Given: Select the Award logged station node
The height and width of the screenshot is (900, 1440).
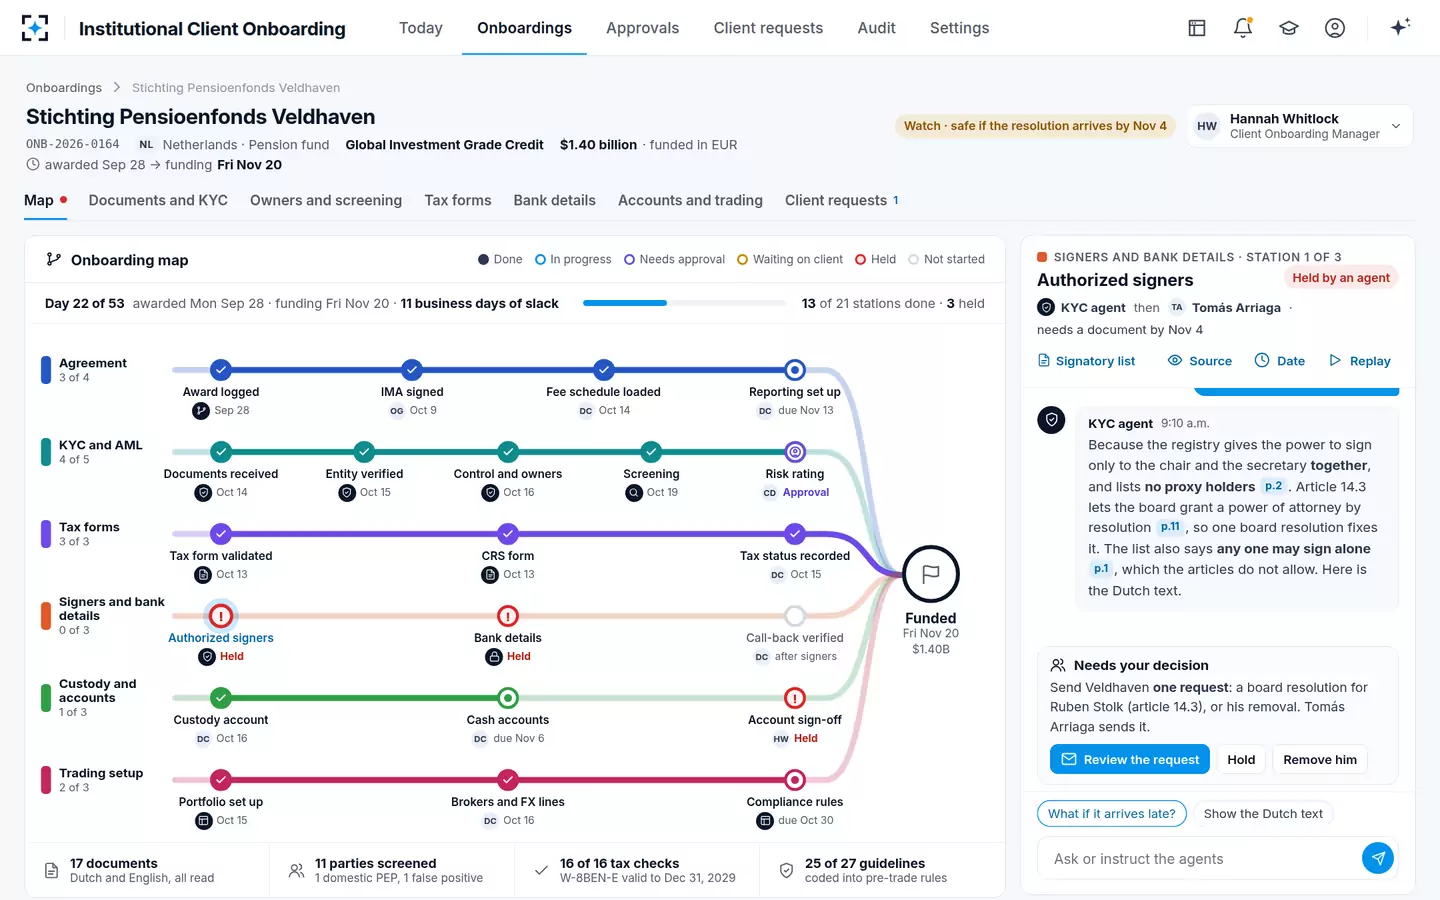Looking at the screenshot, I should 221,370.
